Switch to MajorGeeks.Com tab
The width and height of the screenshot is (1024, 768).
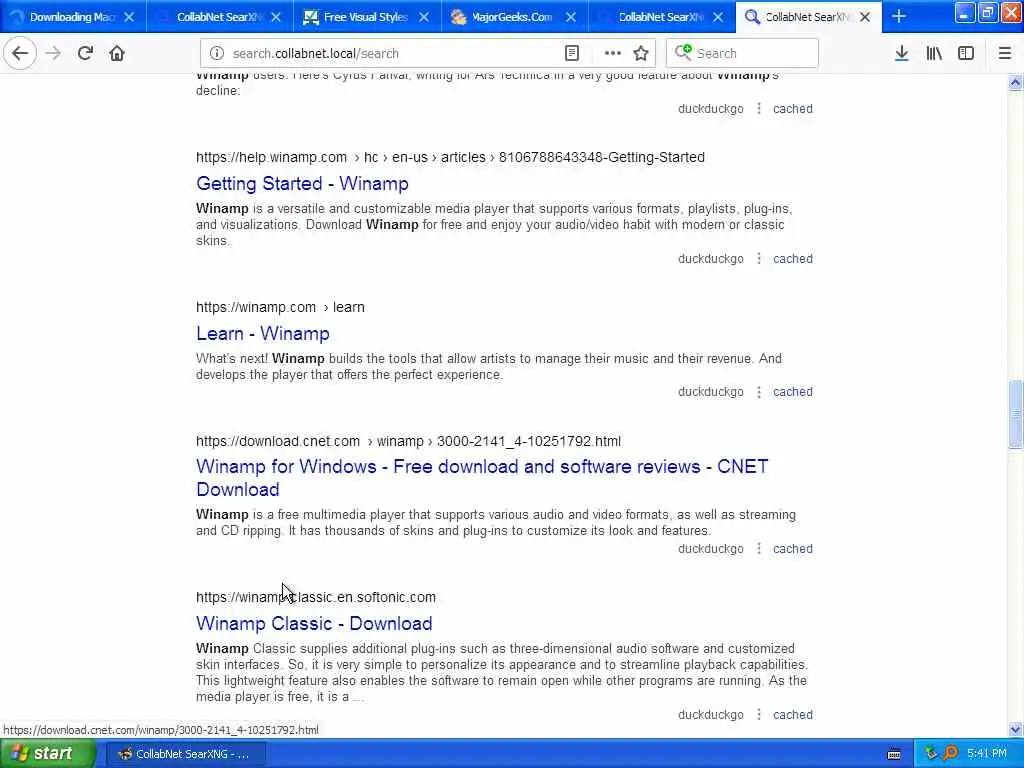tap(514, 17)
